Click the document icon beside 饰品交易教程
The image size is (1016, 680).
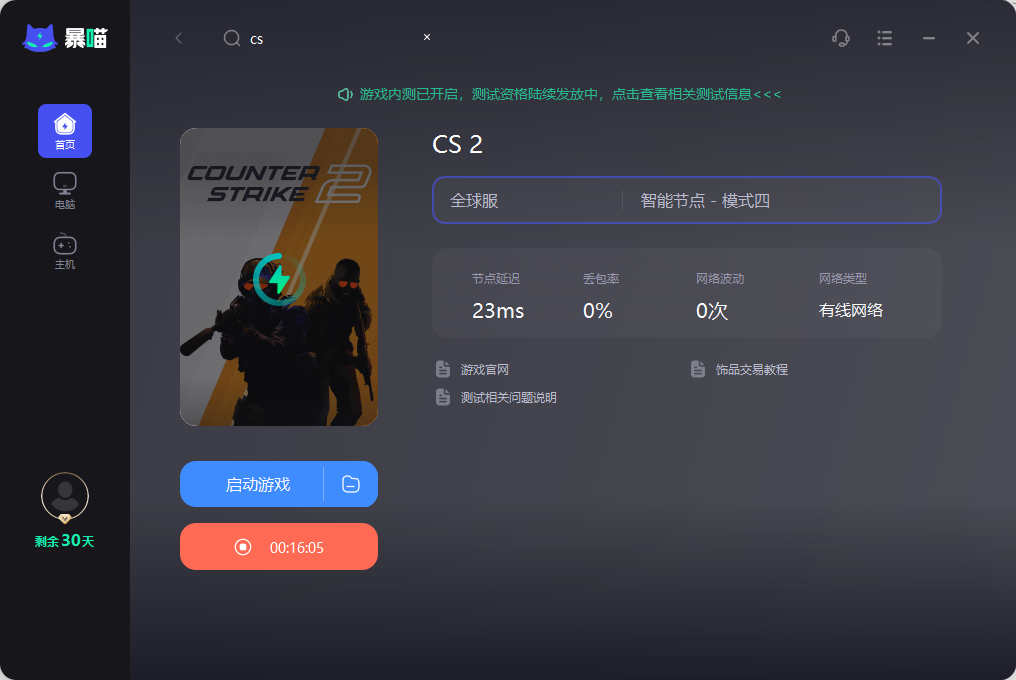tap(698, 369)
